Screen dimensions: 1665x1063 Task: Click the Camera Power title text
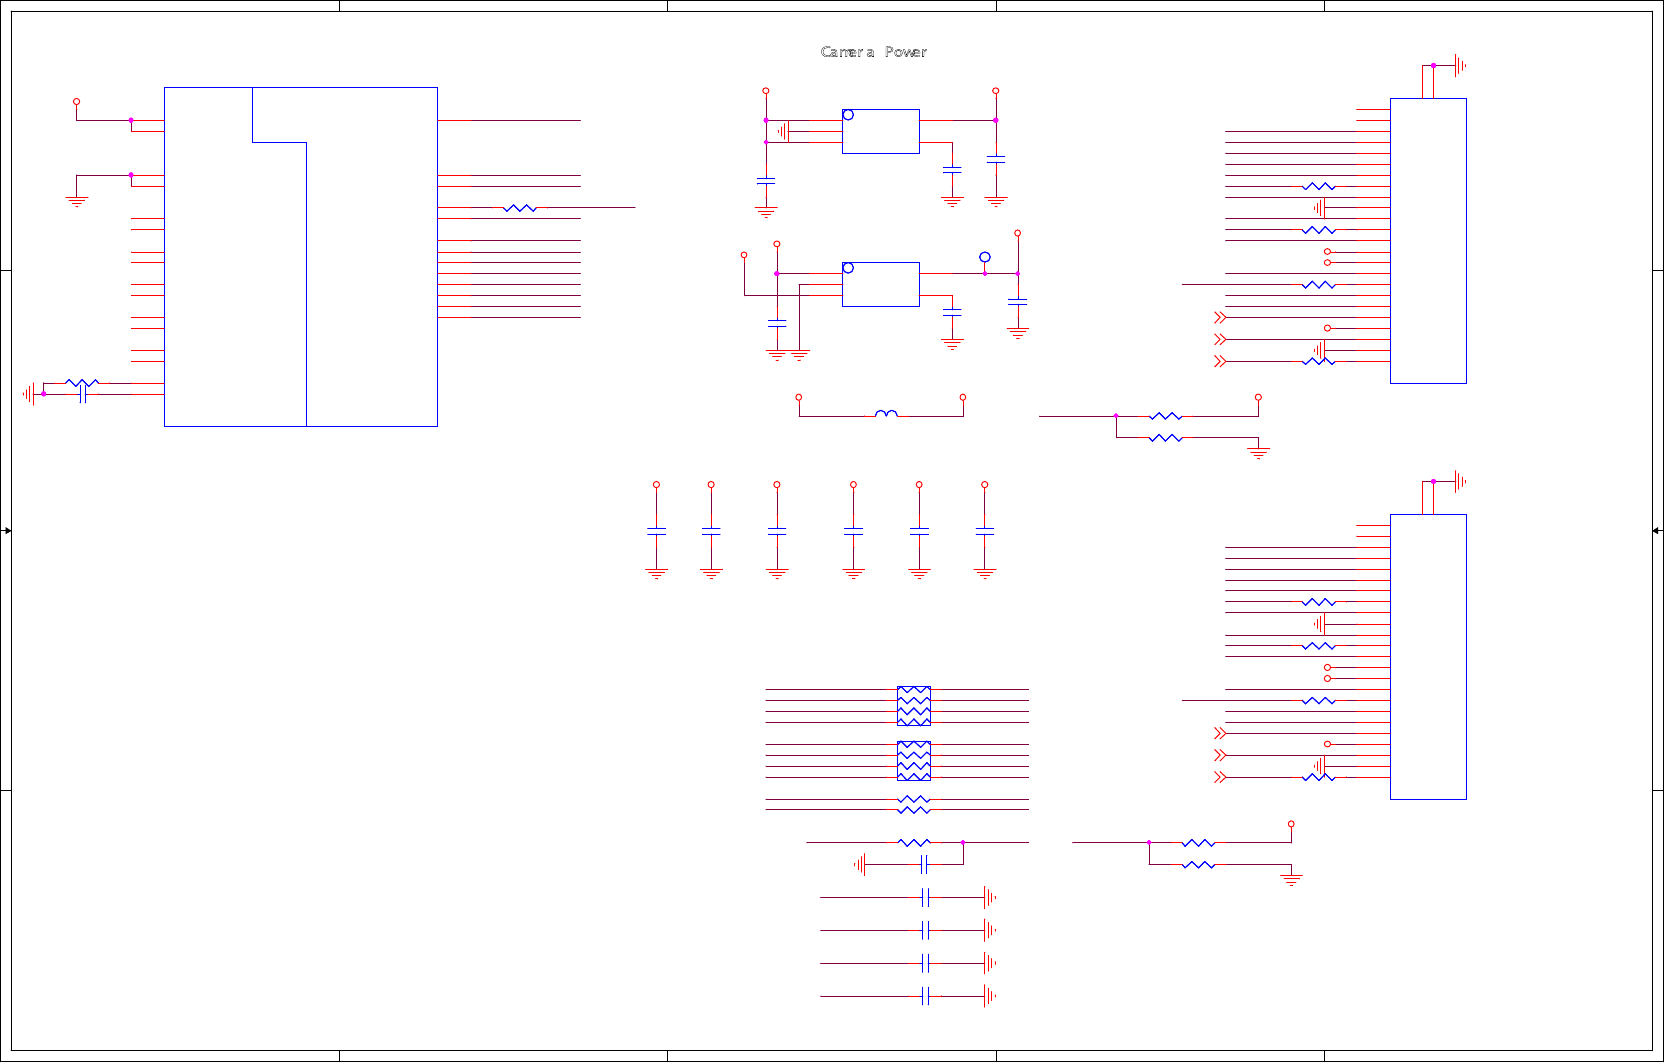[873, 52]
